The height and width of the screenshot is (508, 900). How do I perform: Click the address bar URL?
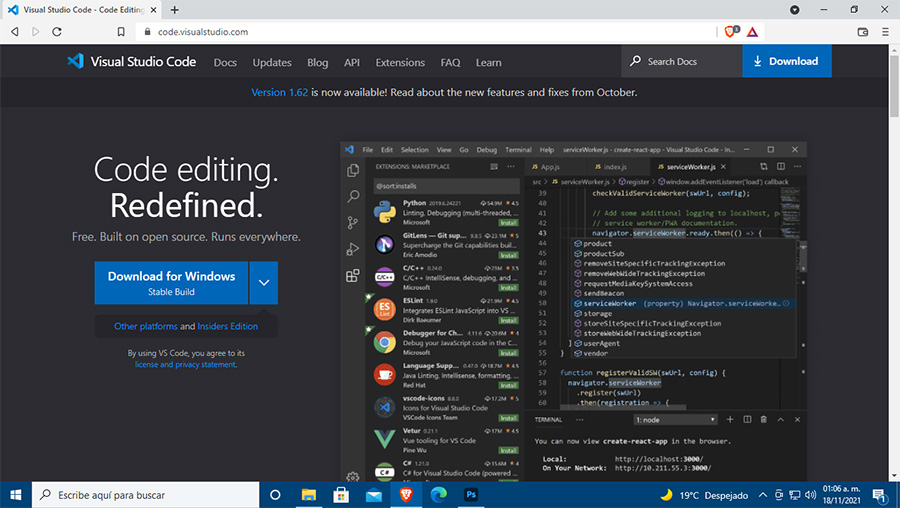coord(203,32)
